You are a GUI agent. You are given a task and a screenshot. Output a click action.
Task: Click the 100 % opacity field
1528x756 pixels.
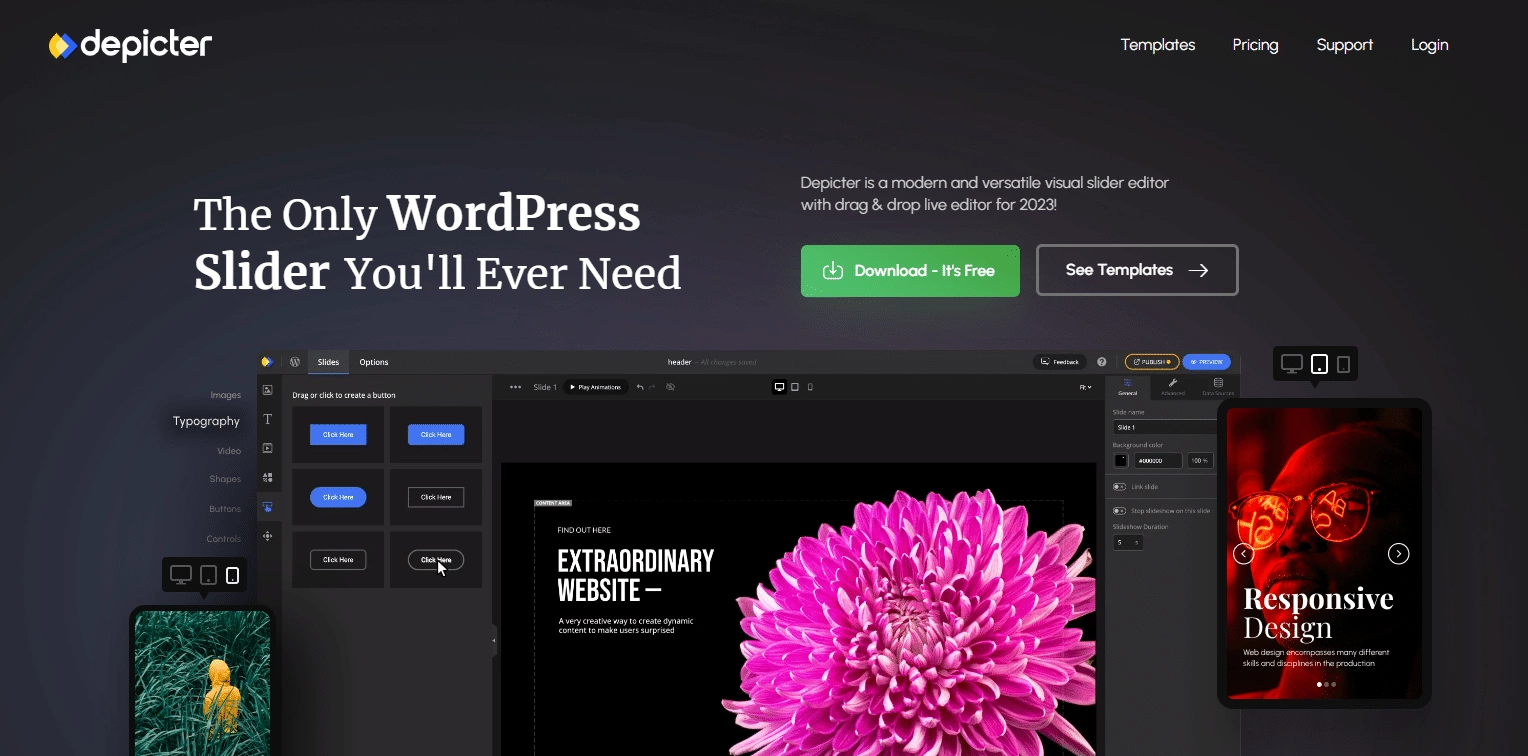[x=1200, y=461]
